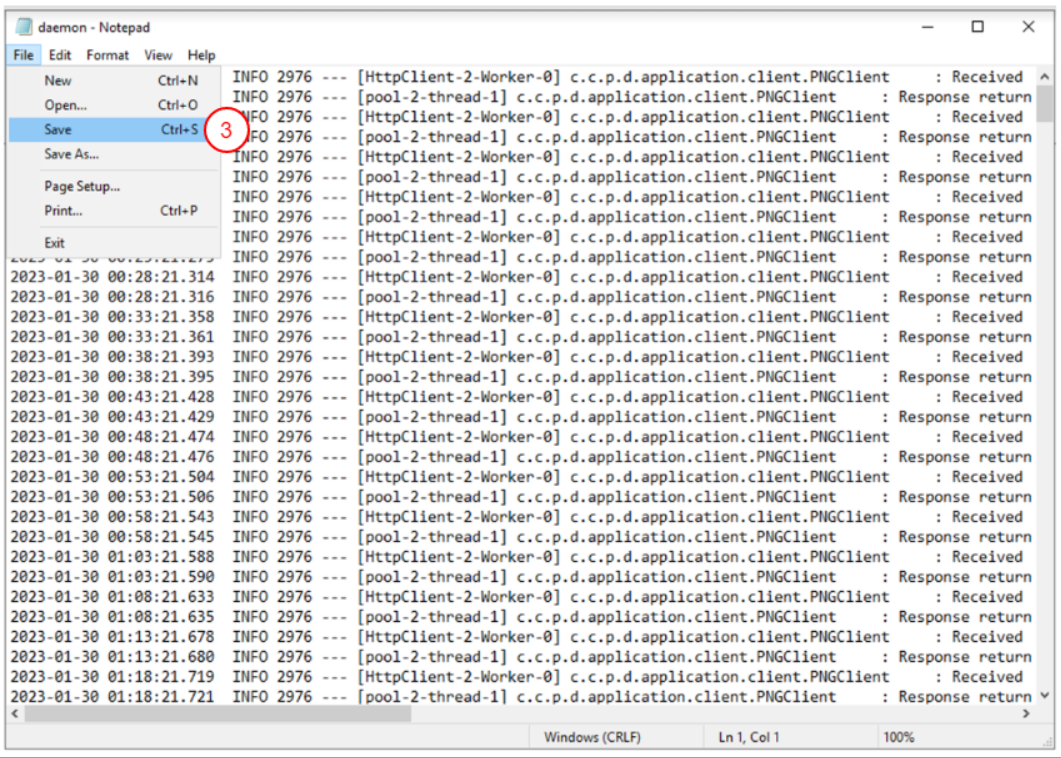Screen dimensions: 1061x758
Task: Click timestamp 2023-01-30 00:58:21.543
Action: [112, 517]
